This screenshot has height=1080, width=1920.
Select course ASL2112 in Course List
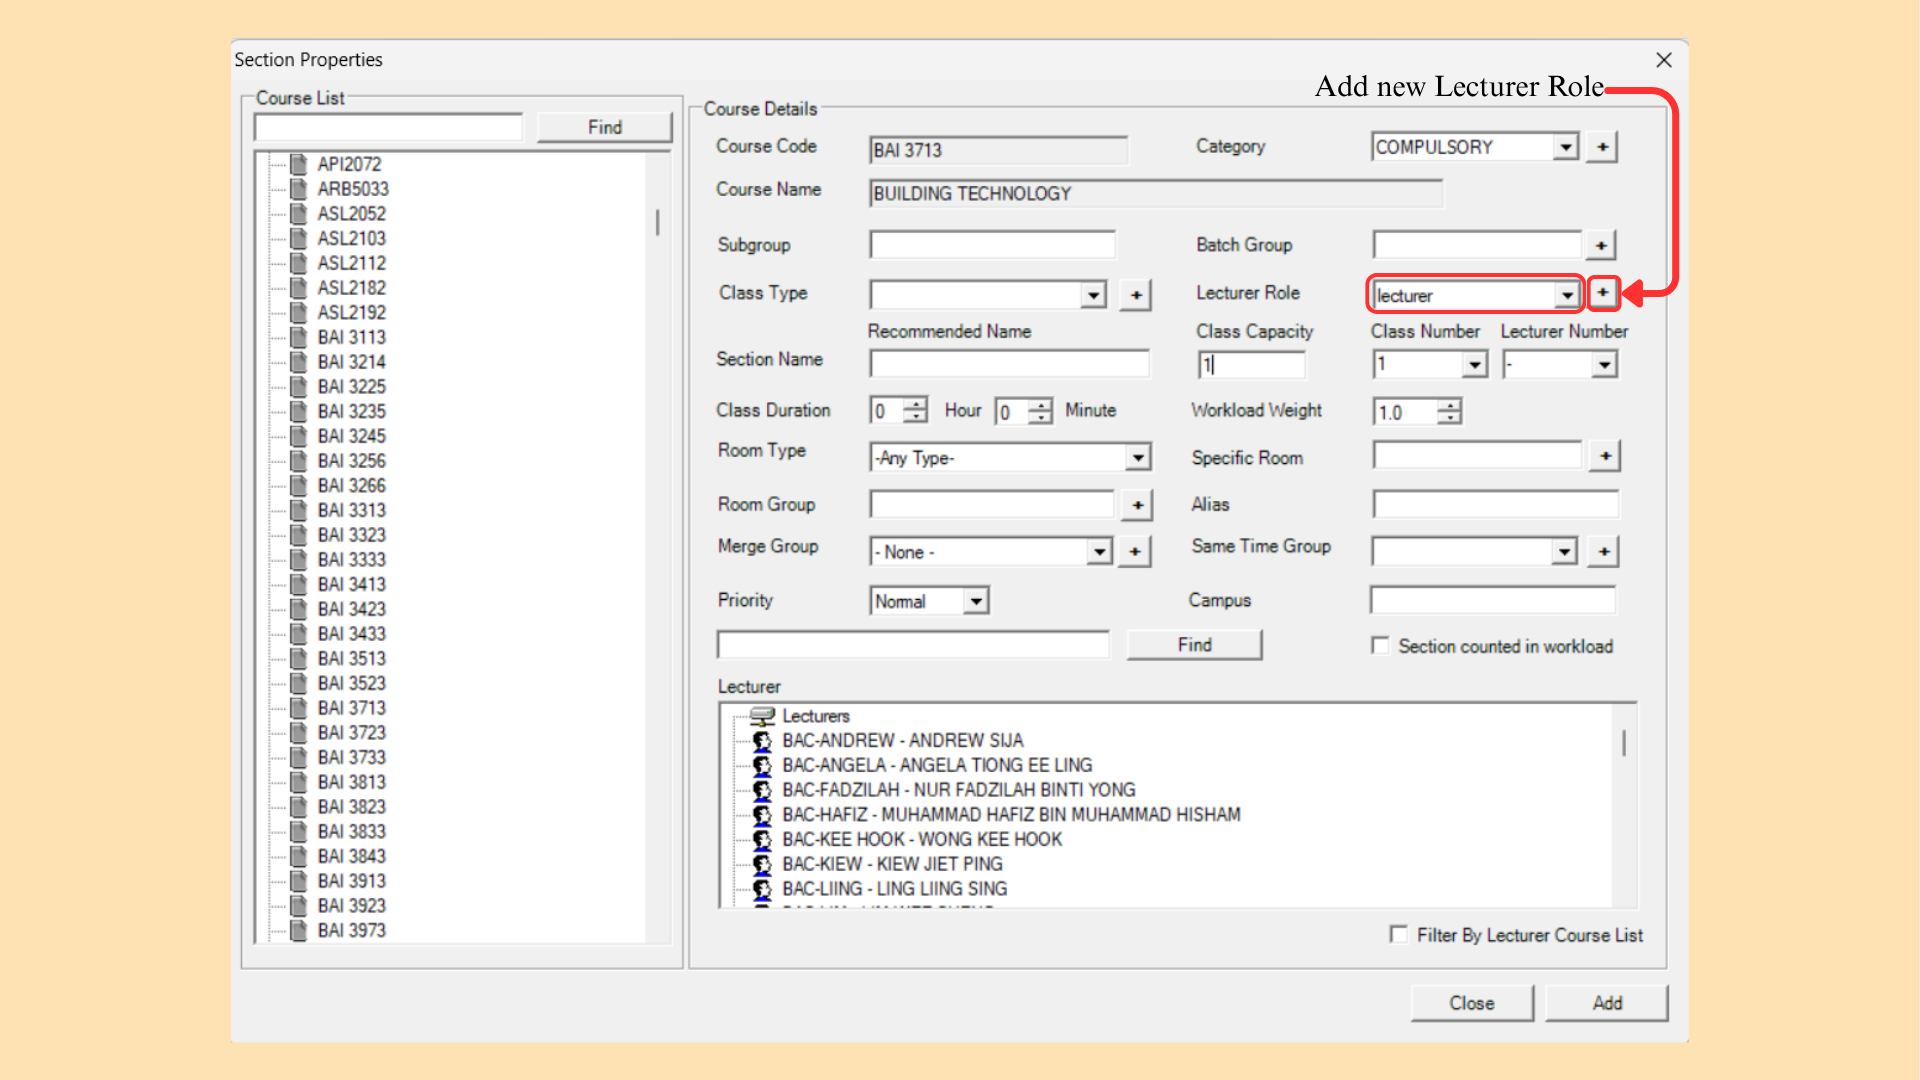(x=351, y=263)
